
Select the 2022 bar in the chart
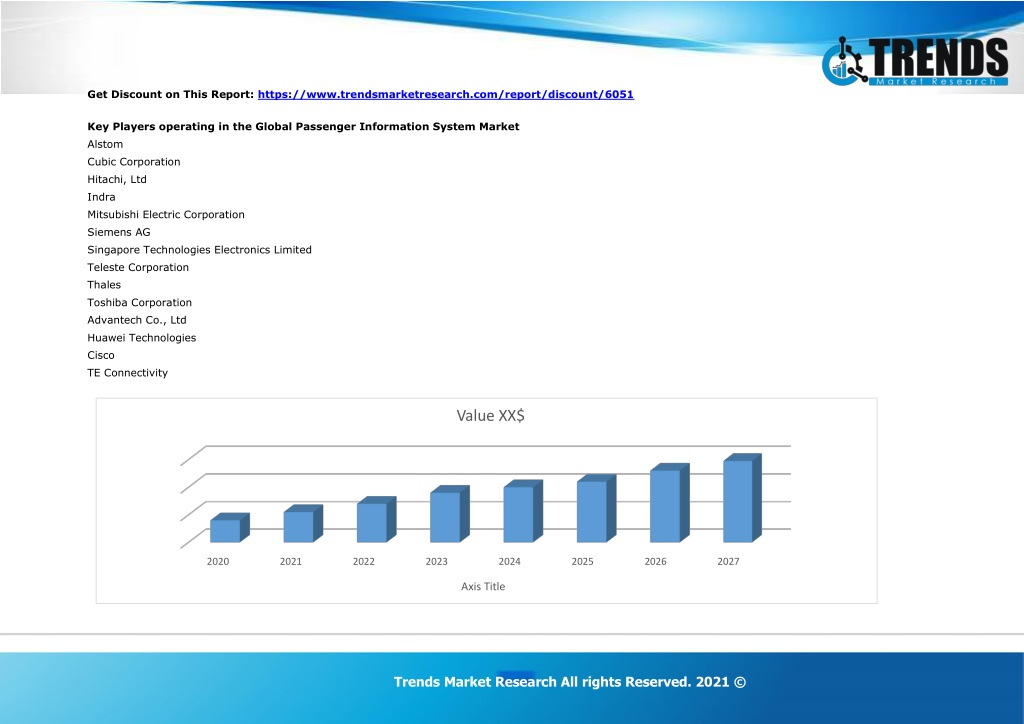point(376,520)
